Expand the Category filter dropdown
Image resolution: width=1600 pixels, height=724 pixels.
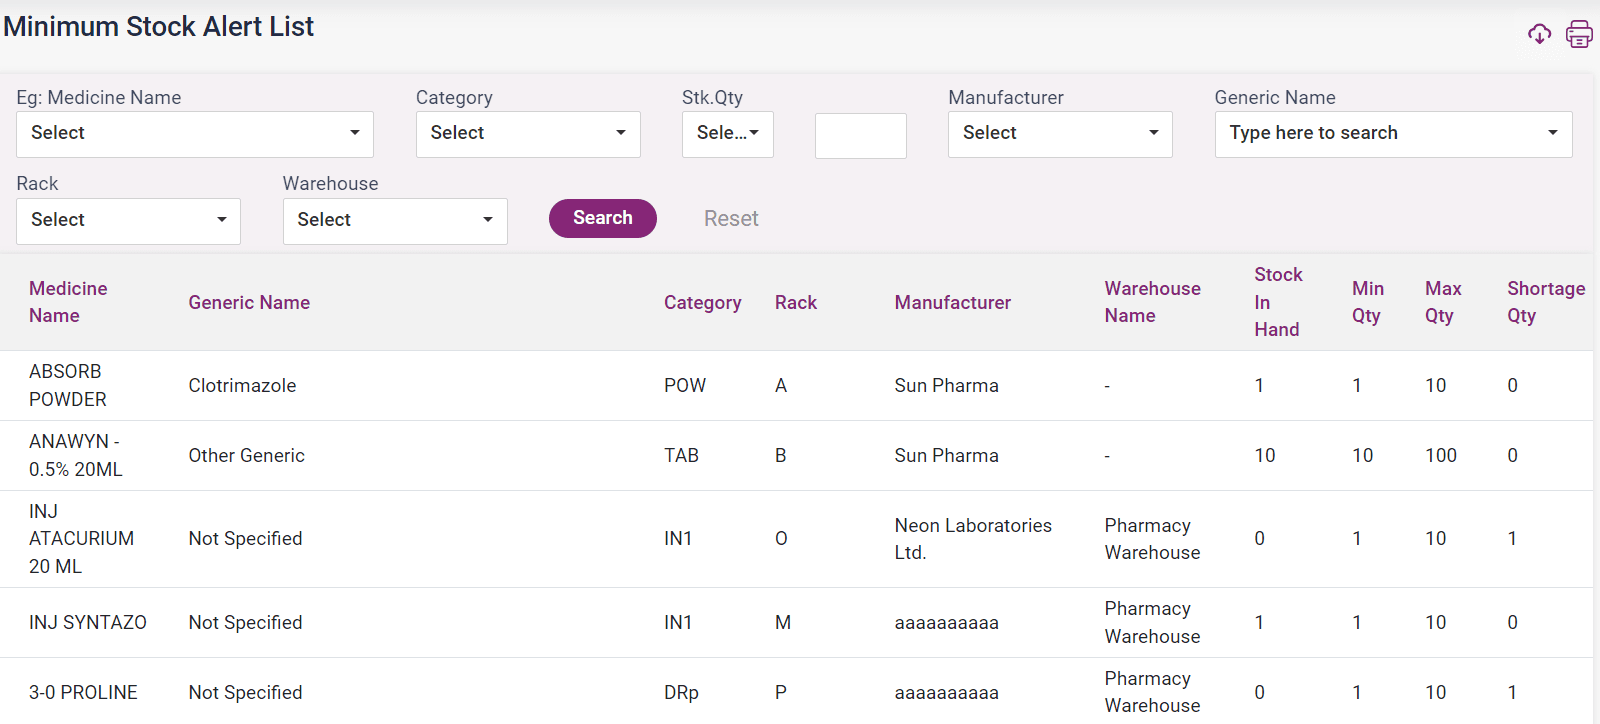[527, 134]
